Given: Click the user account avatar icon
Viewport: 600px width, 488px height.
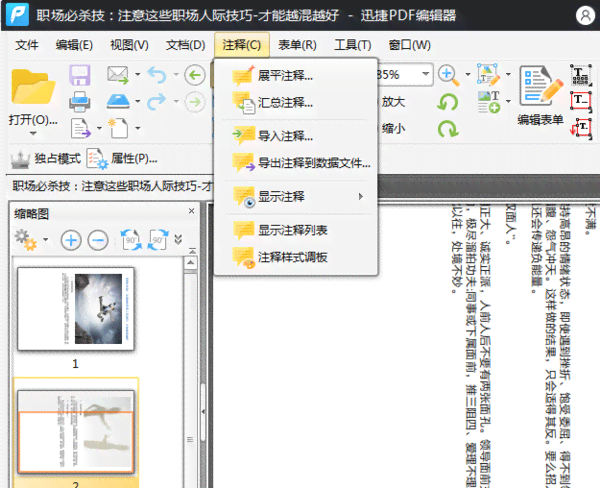Looking at the screenshot, I should pyautogui.click(x=585, y=16).
